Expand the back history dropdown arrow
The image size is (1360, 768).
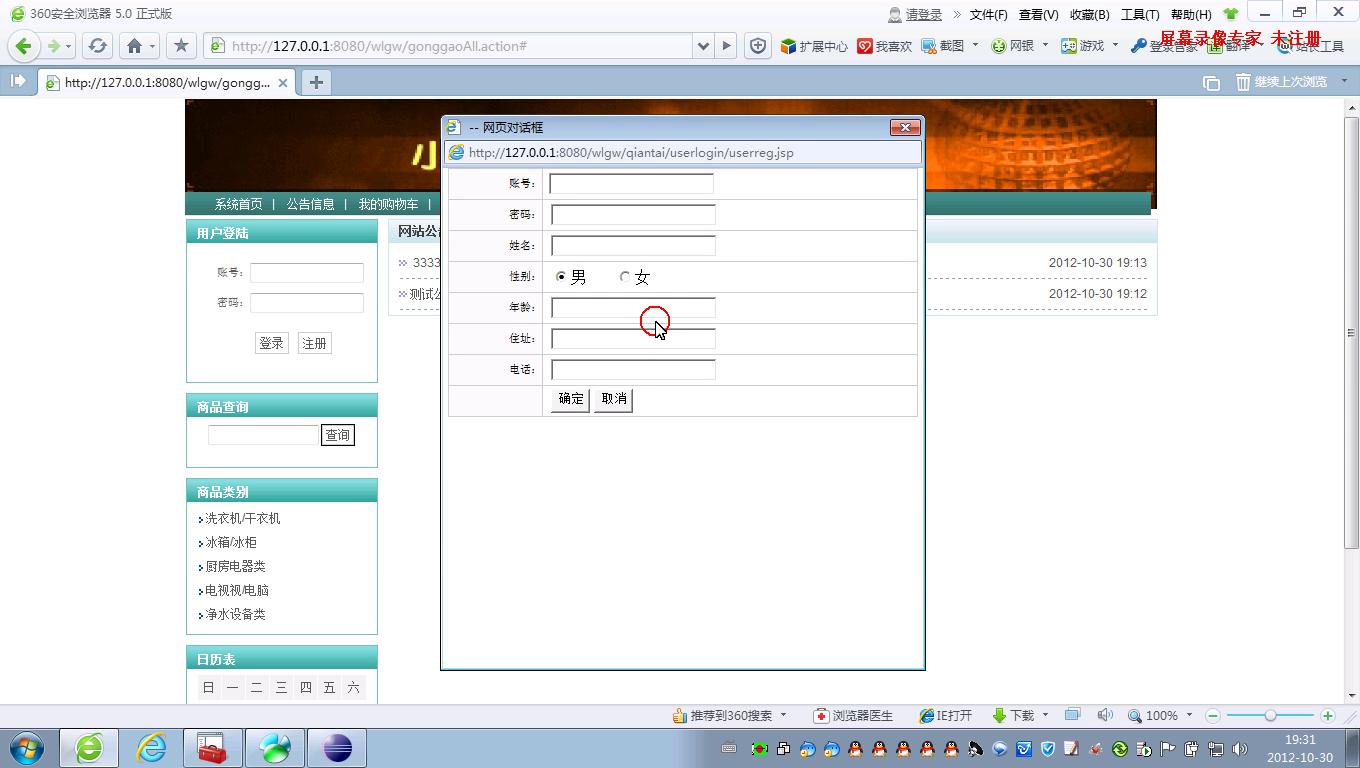click(x=69, y=46)
